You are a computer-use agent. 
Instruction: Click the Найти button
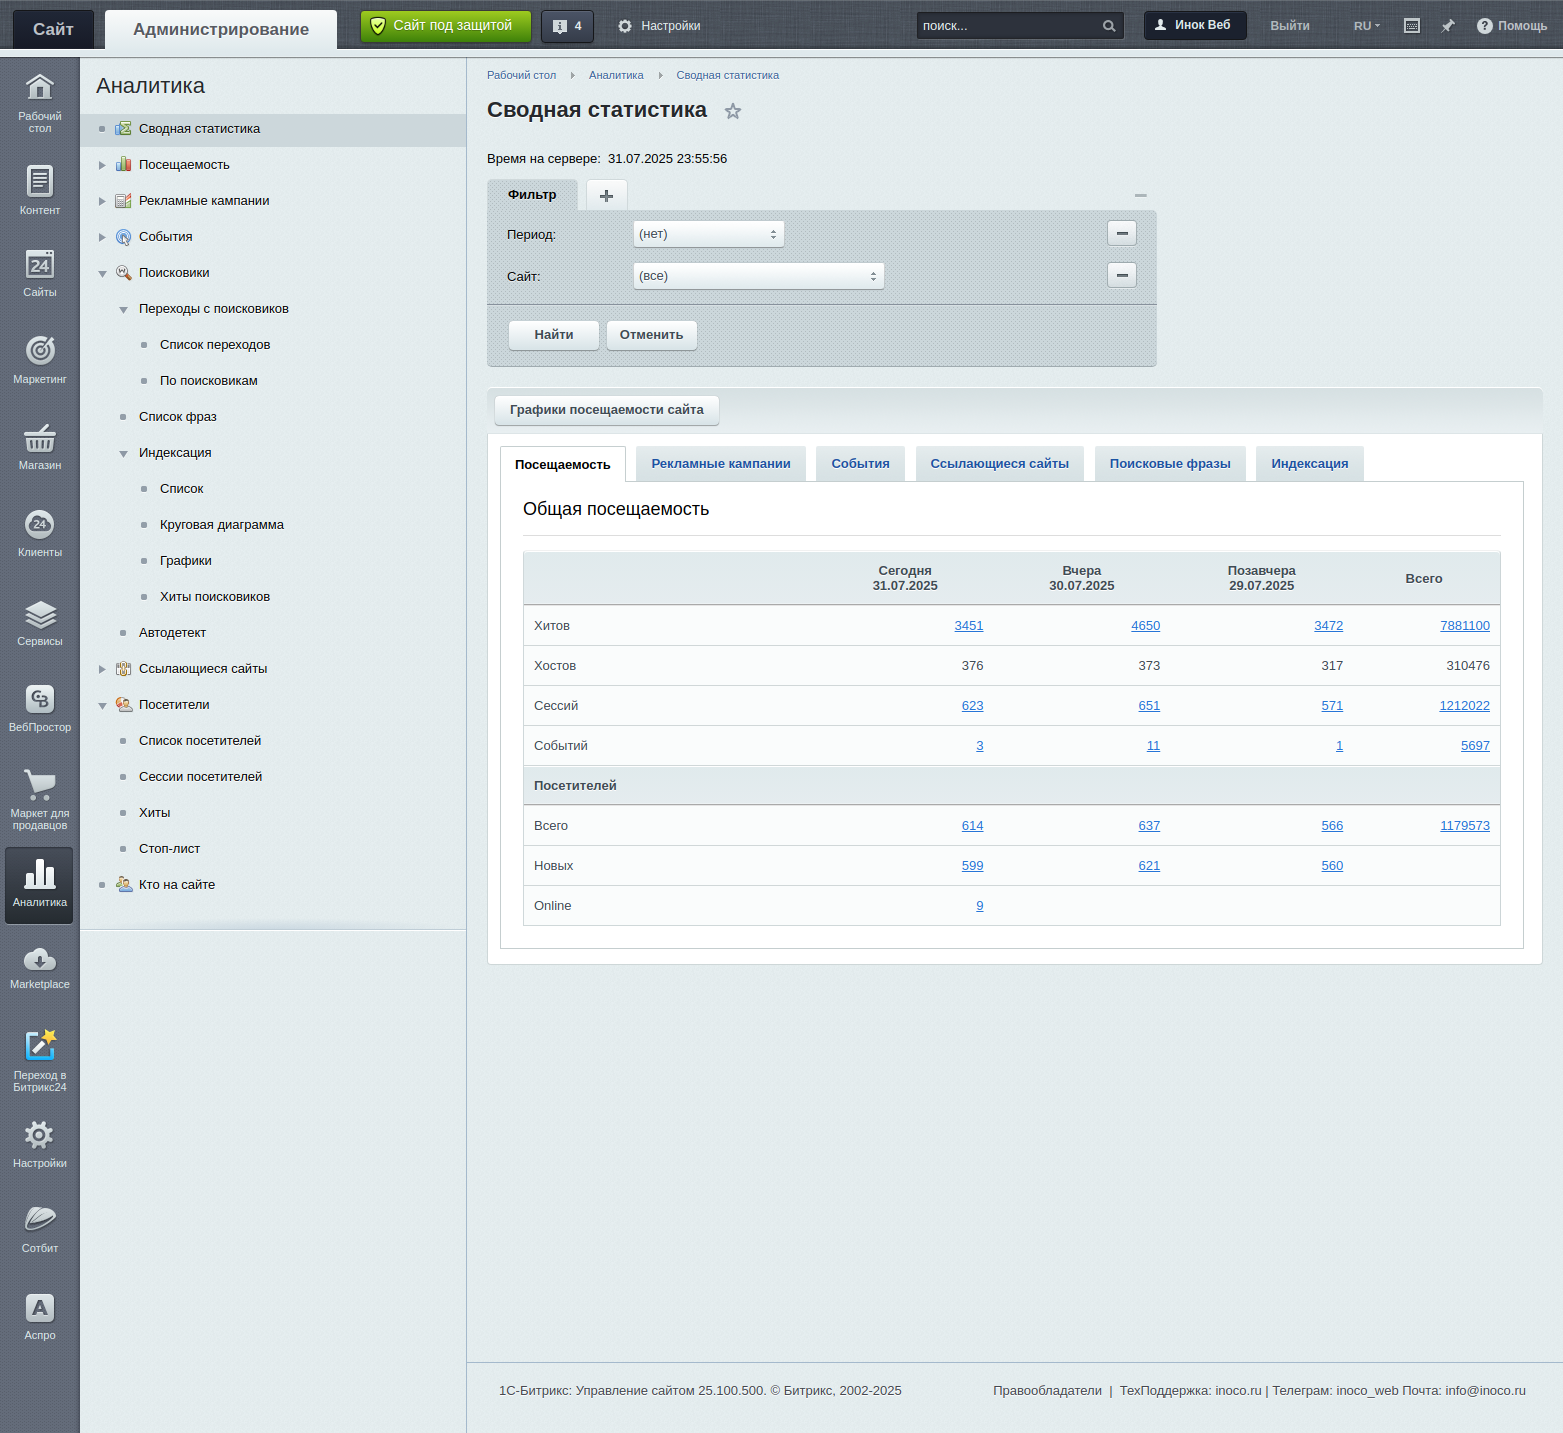coord(553,335)
